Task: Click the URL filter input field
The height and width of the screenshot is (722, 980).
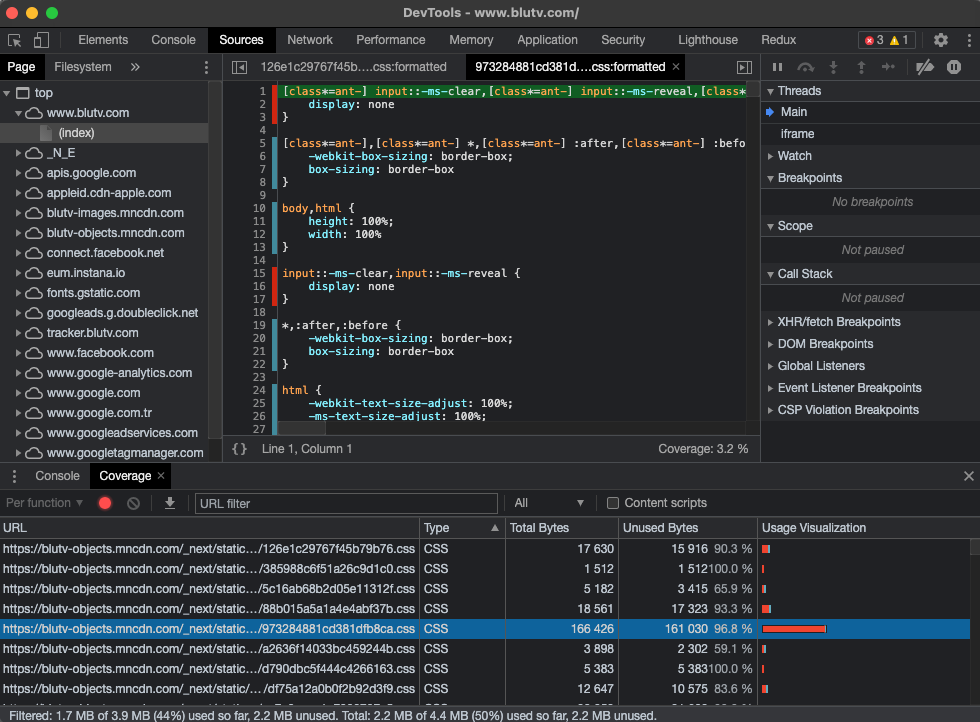Action: (x=345, y=503)
